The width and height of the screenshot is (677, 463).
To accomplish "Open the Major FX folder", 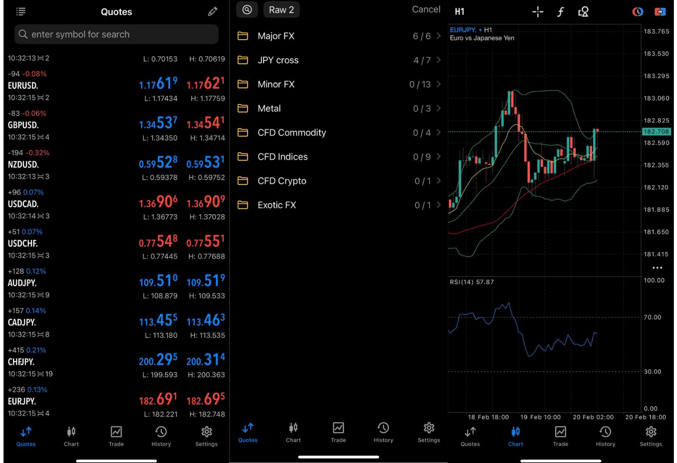I will pos(338,36).
